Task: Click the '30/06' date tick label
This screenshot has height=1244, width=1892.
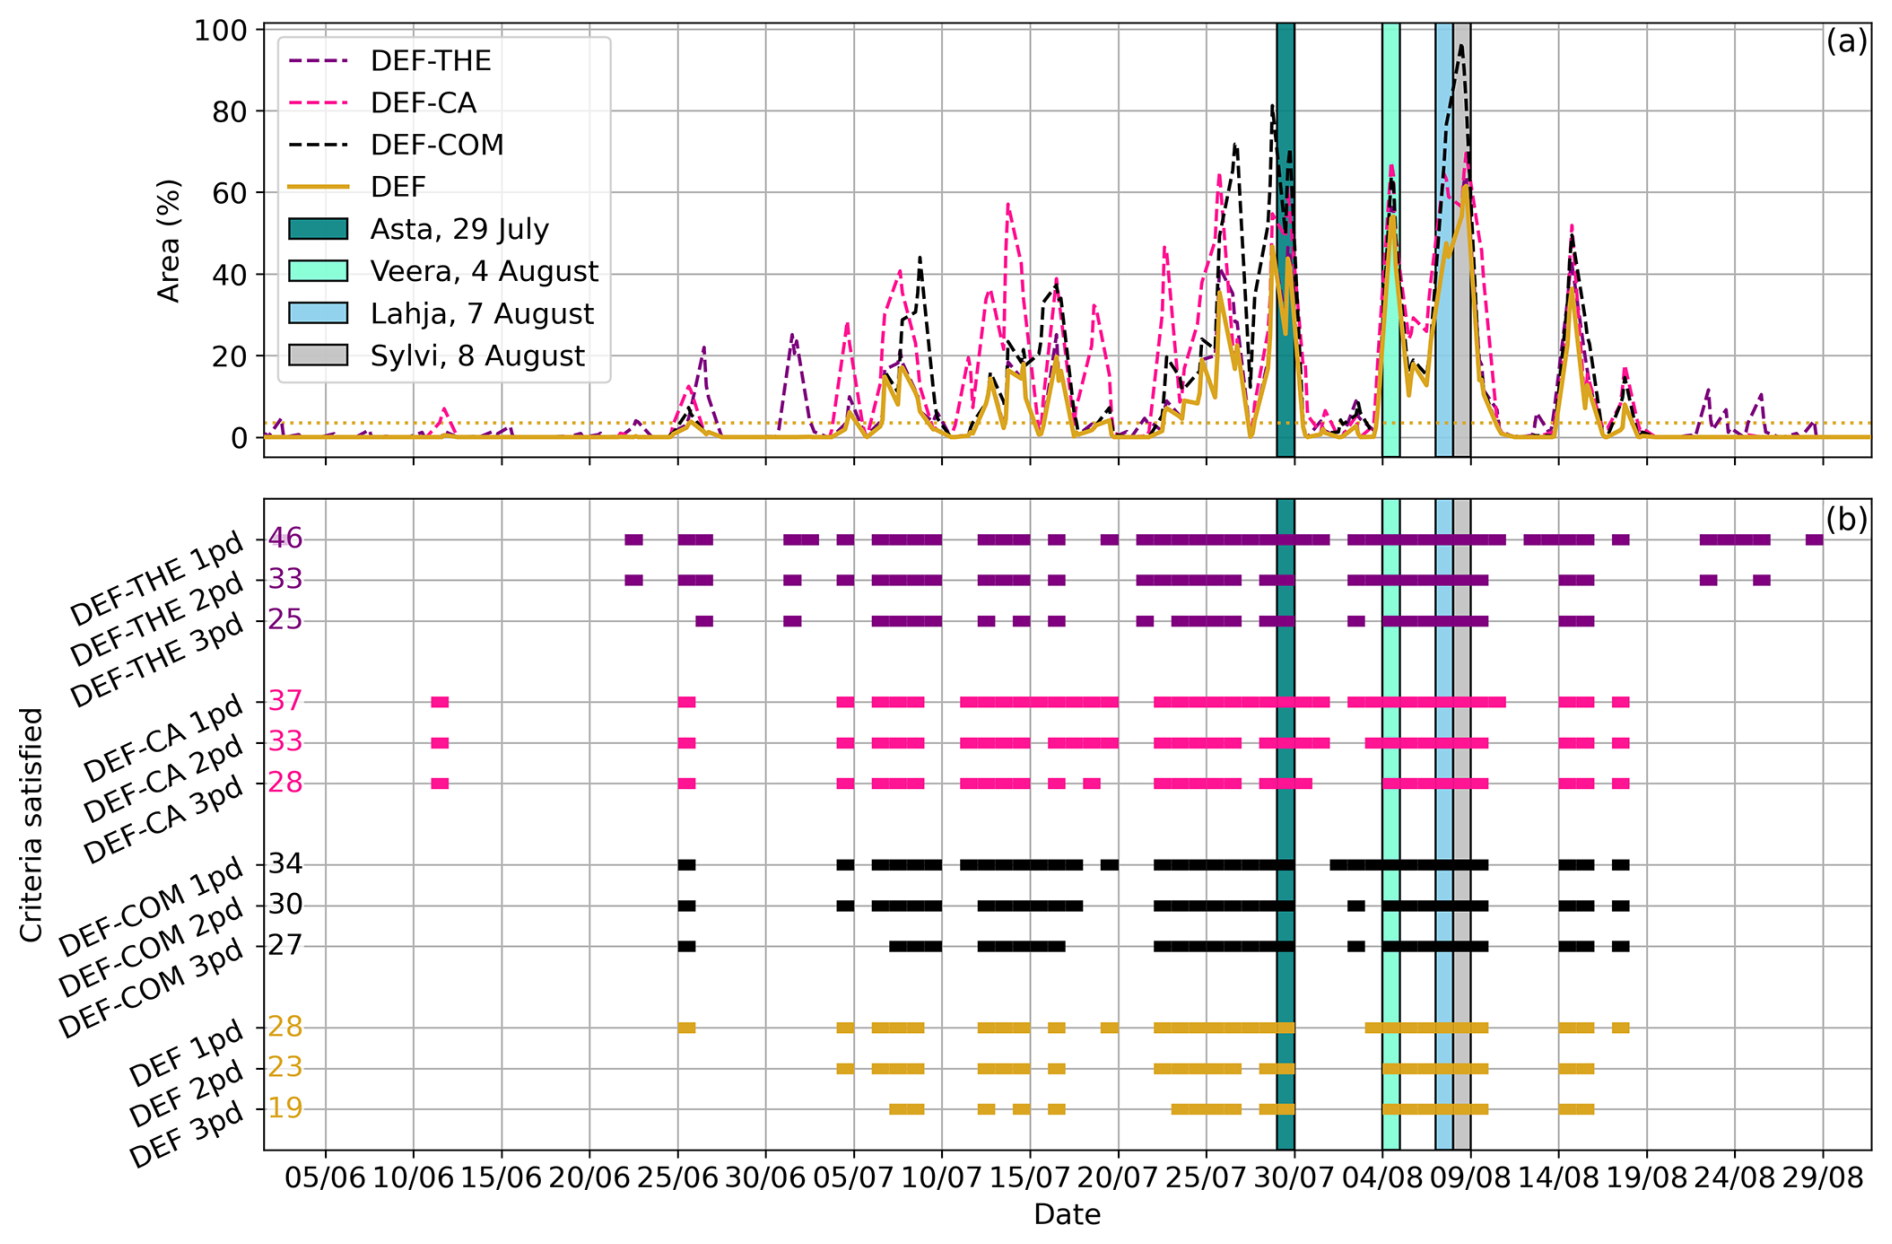Action: (765, 1178)
